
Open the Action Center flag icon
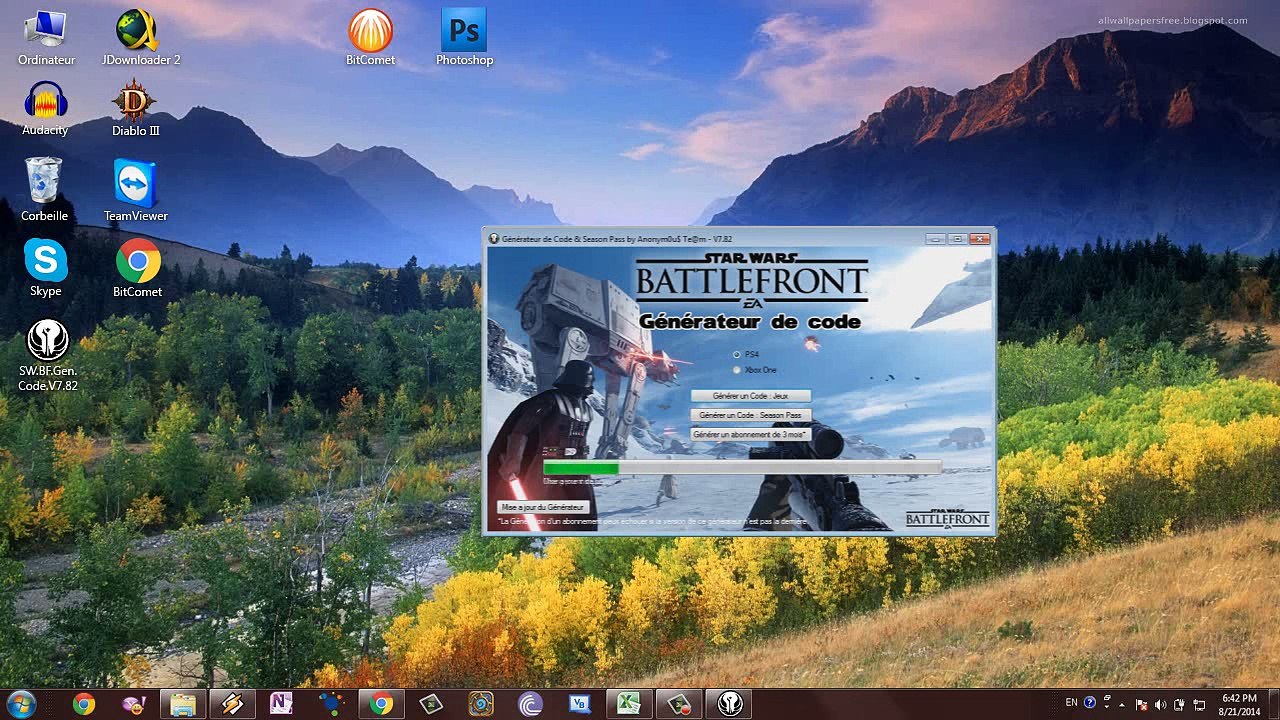pyautogui.click(x=1142, y=704)
